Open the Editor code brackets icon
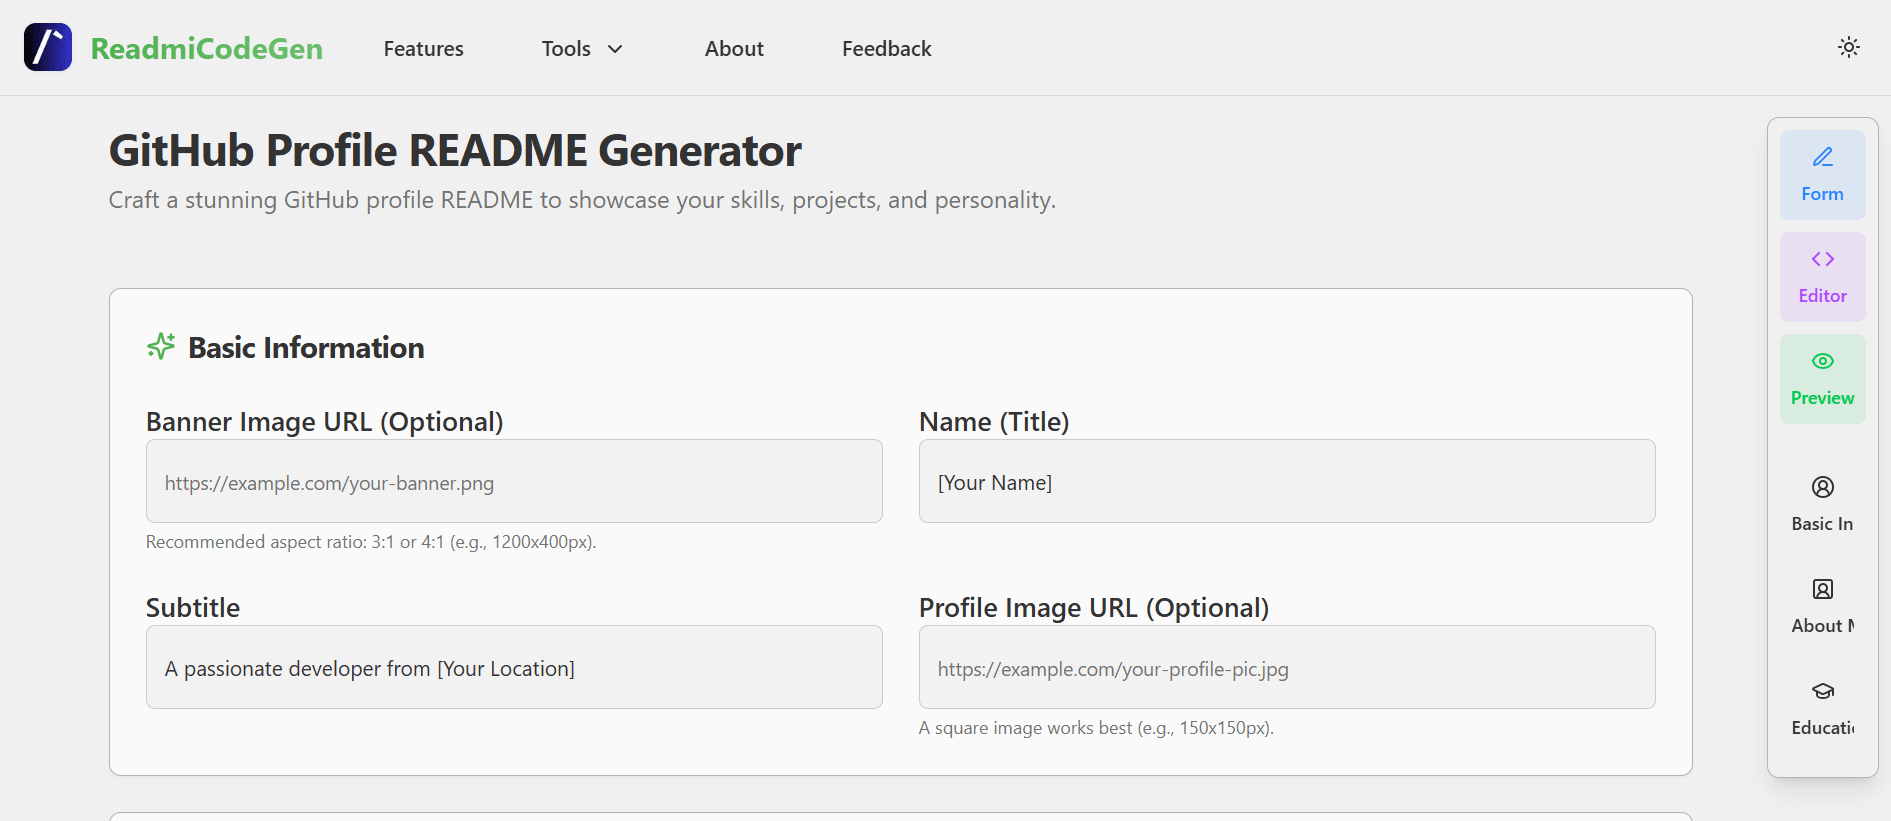1891x821 pixels. pyautogui.click(x=1822, y=259)
